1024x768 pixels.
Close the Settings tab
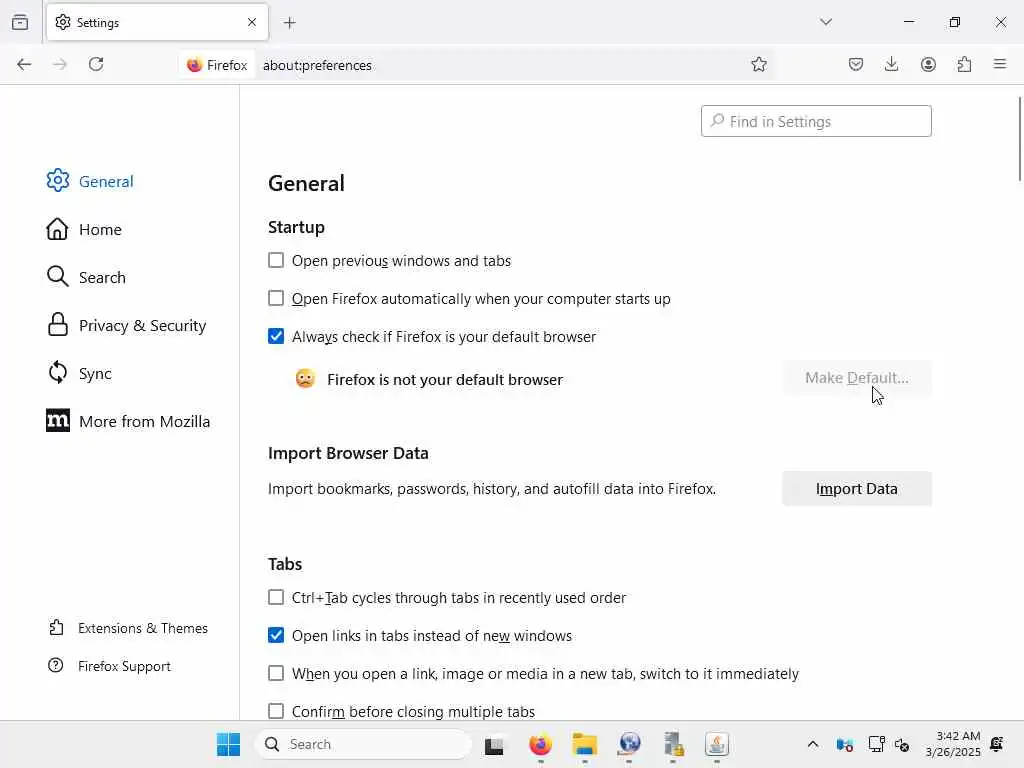tap(252, 22)
